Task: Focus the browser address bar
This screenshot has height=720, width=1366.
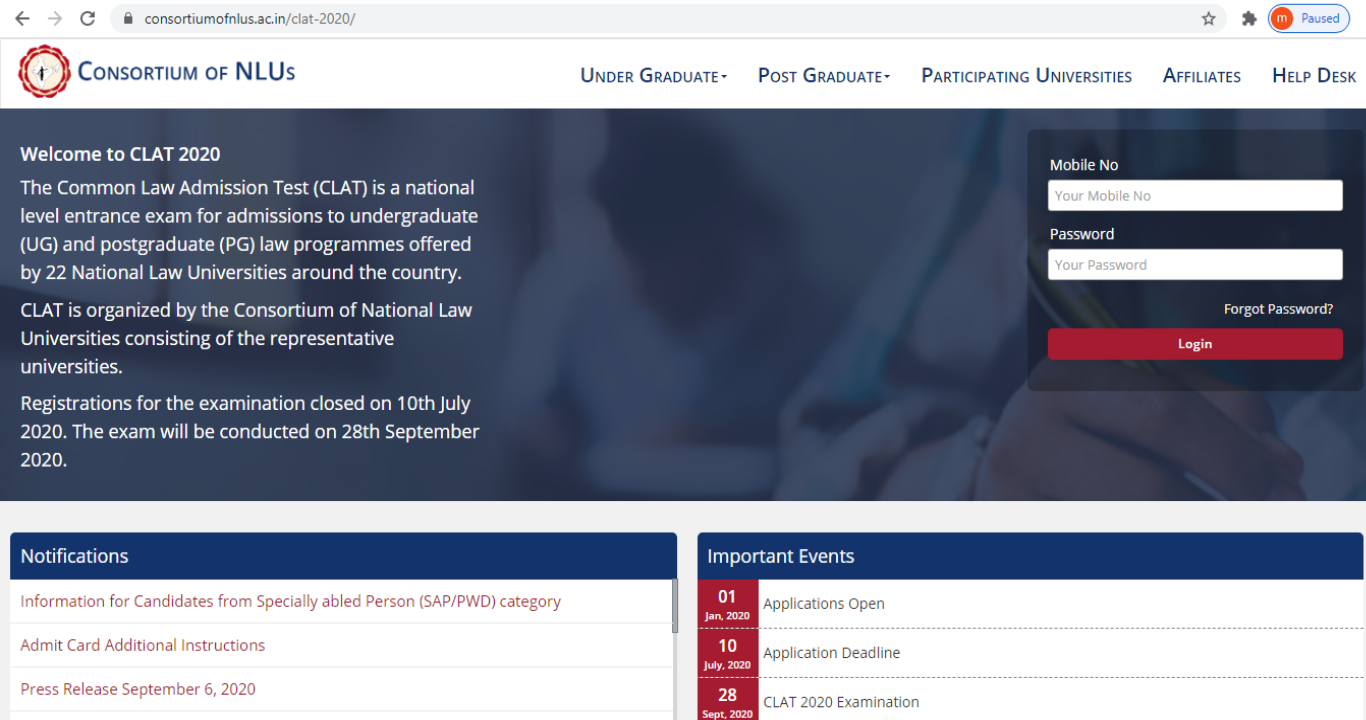Action: point(670,19)
